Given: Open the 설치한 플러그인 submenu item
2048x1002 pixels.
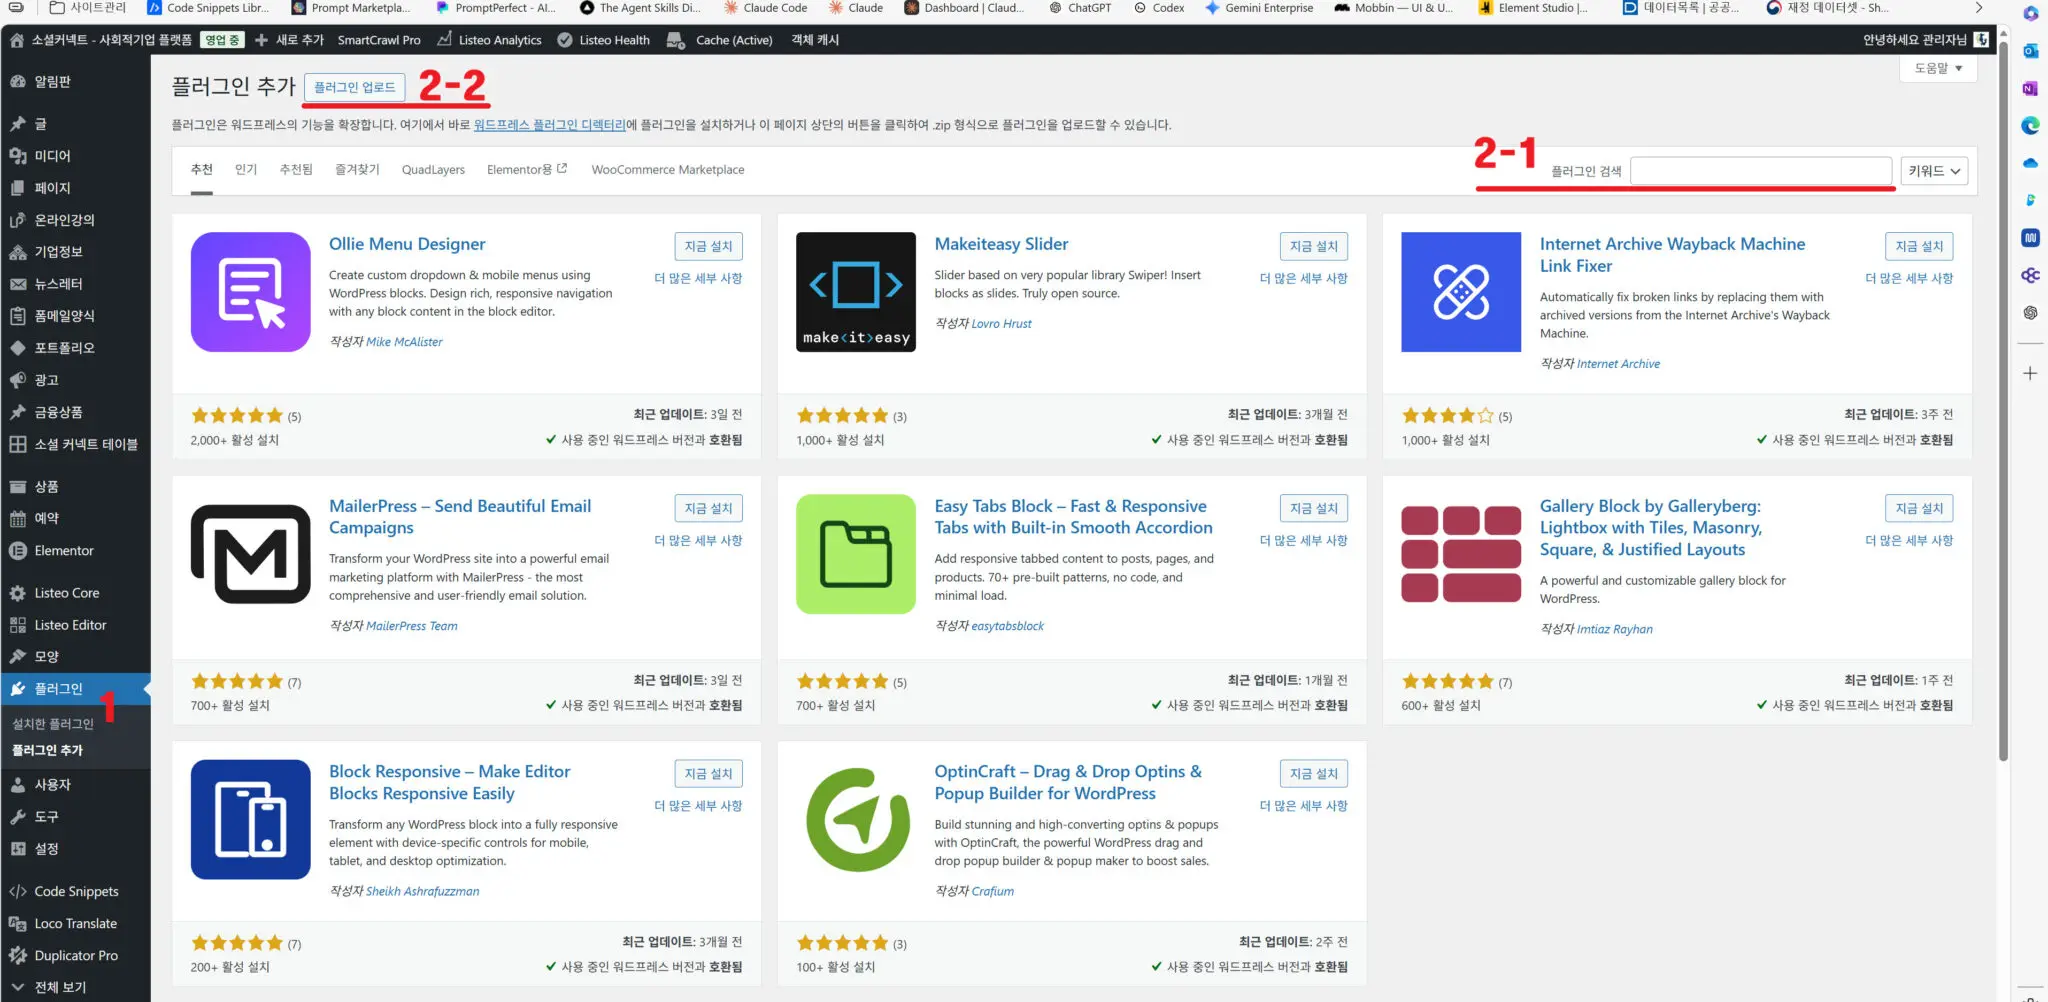Looking at the screenshot, I should click(x=53, y=723).
